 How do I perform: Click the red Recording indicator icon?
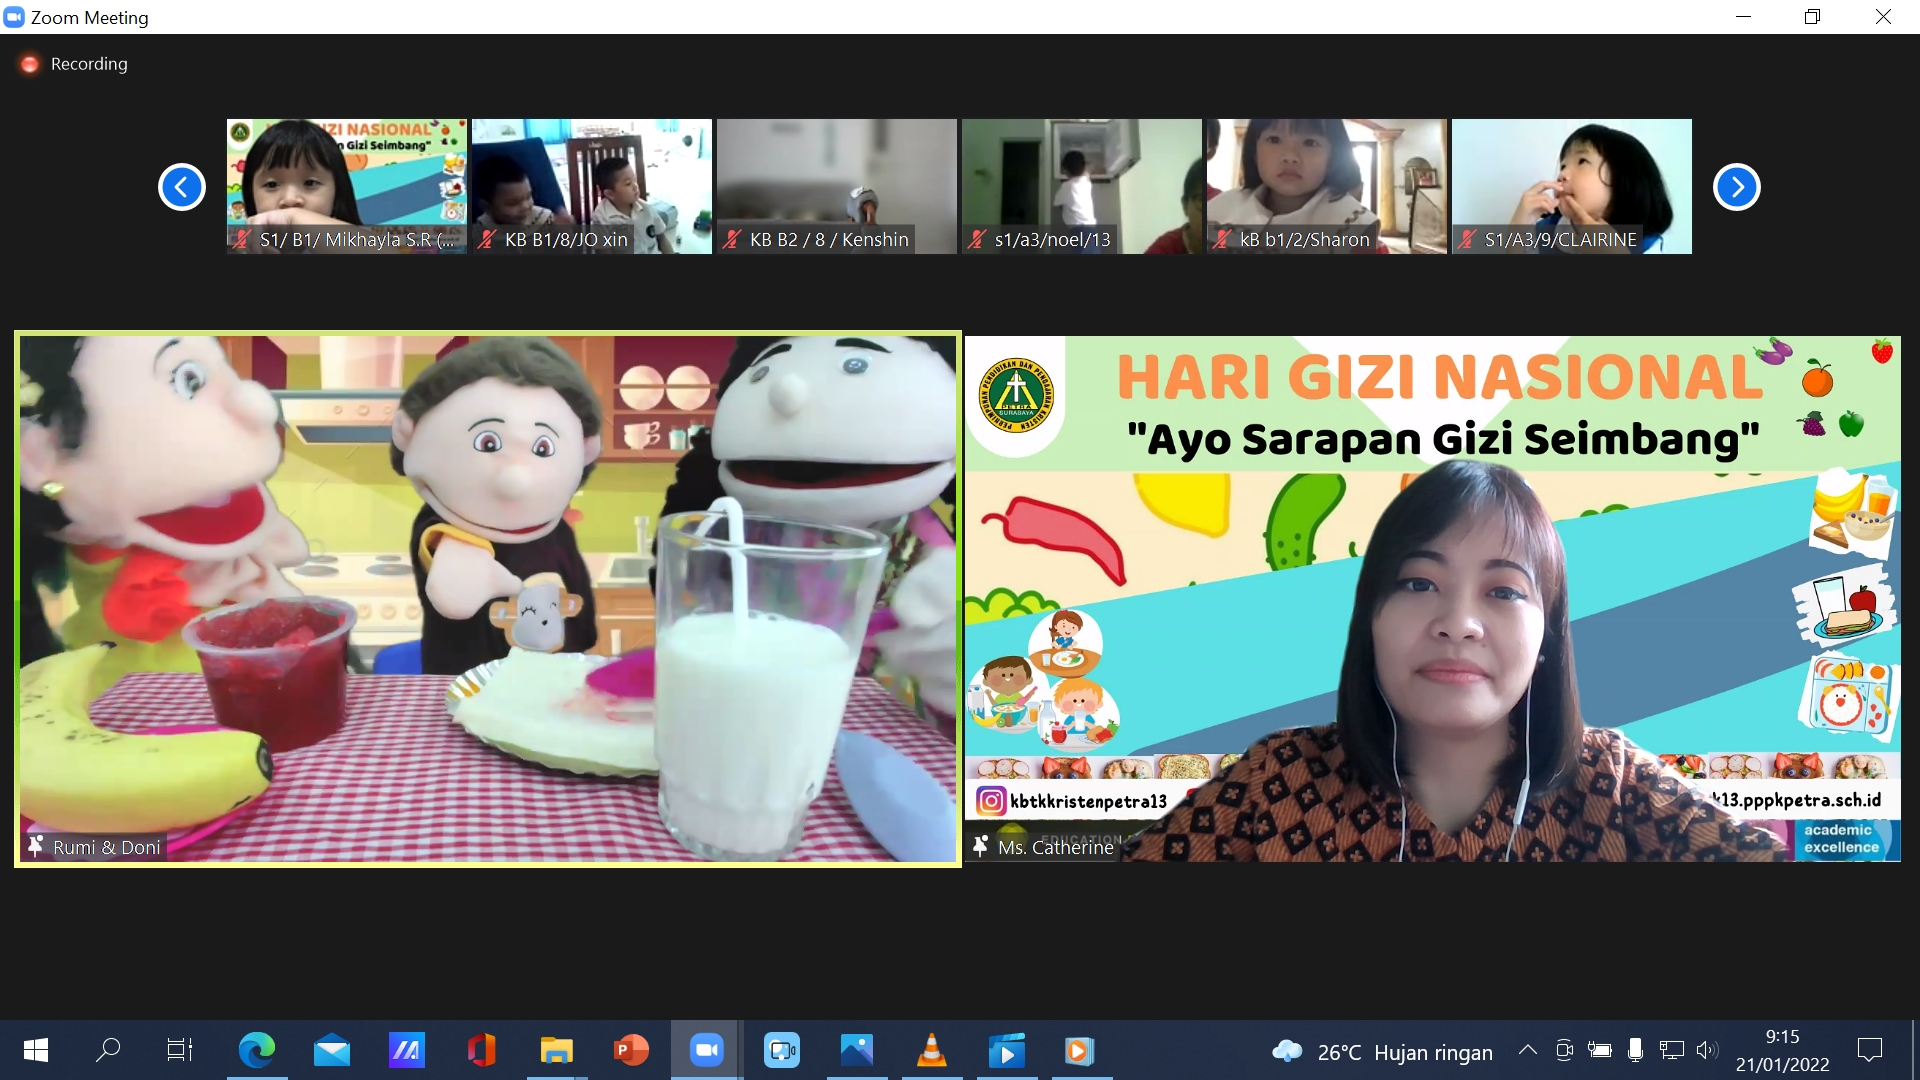point(30,64)
